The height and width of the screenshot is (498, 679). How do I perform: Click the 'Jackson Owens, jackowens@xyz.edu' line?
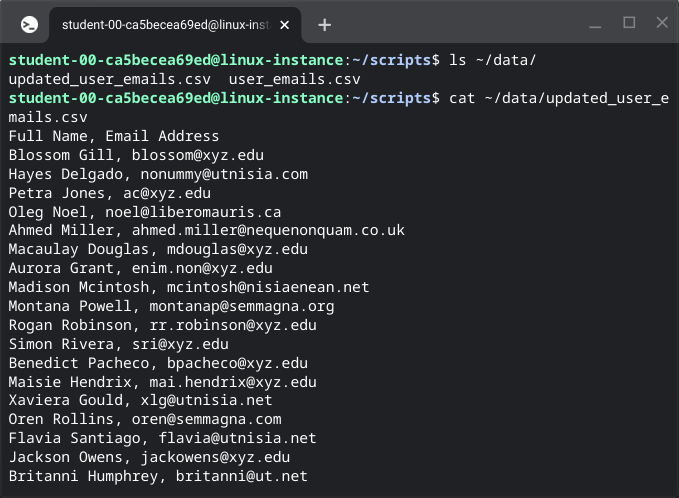(149, 457)
